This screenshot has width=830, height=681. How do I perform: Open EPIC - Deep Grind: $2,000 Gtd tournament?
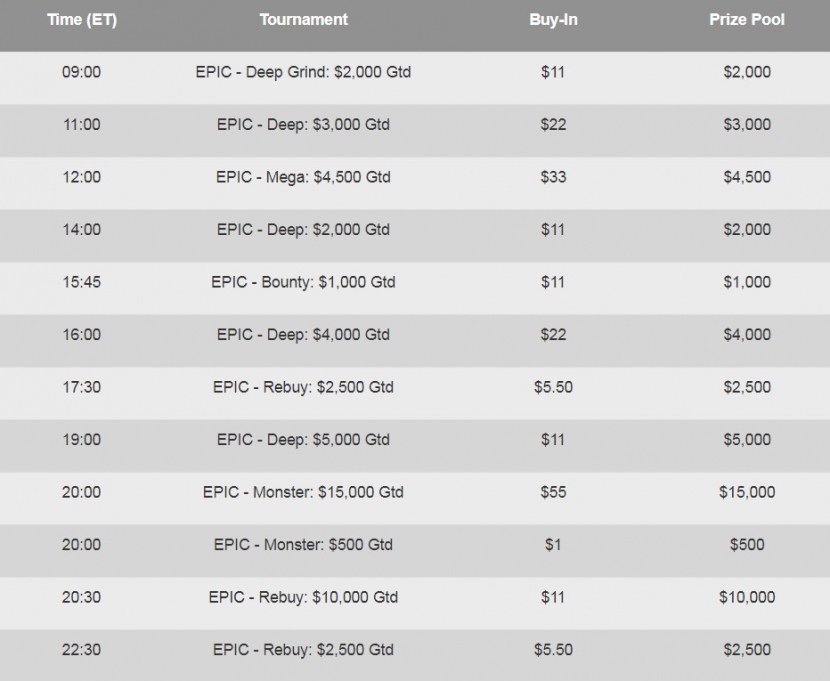click(x=303, y=72)
